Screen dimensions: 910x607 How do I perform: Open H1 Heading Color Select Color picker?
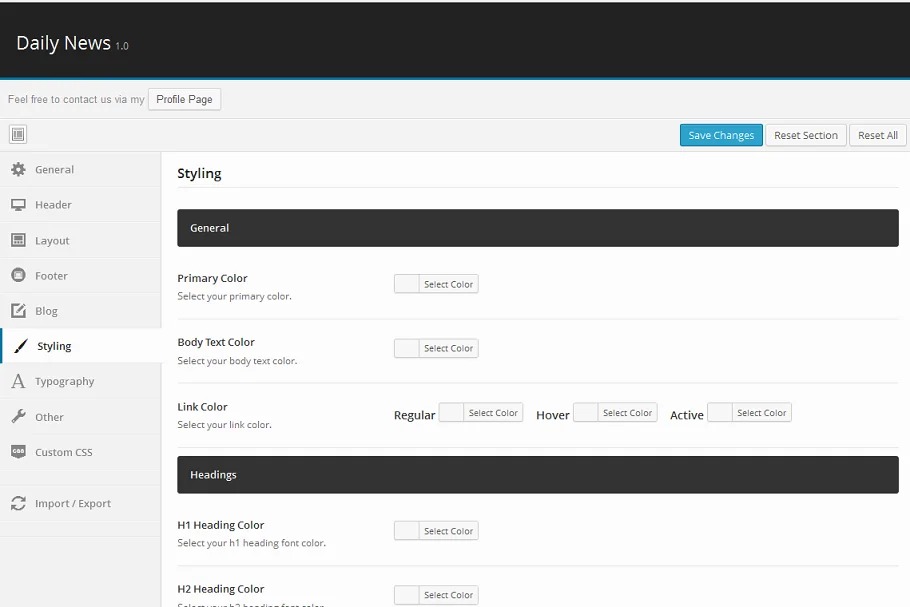[x=448, y=531]
